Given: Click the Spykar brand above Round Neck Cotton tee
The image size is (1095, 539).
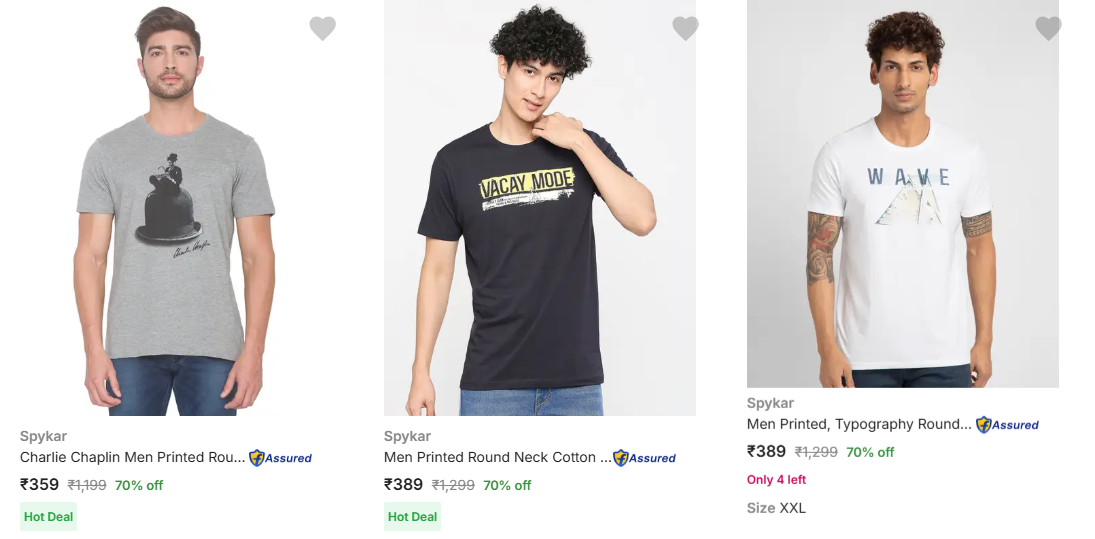Looking at the screenshot, I should [x=407, y=436].
